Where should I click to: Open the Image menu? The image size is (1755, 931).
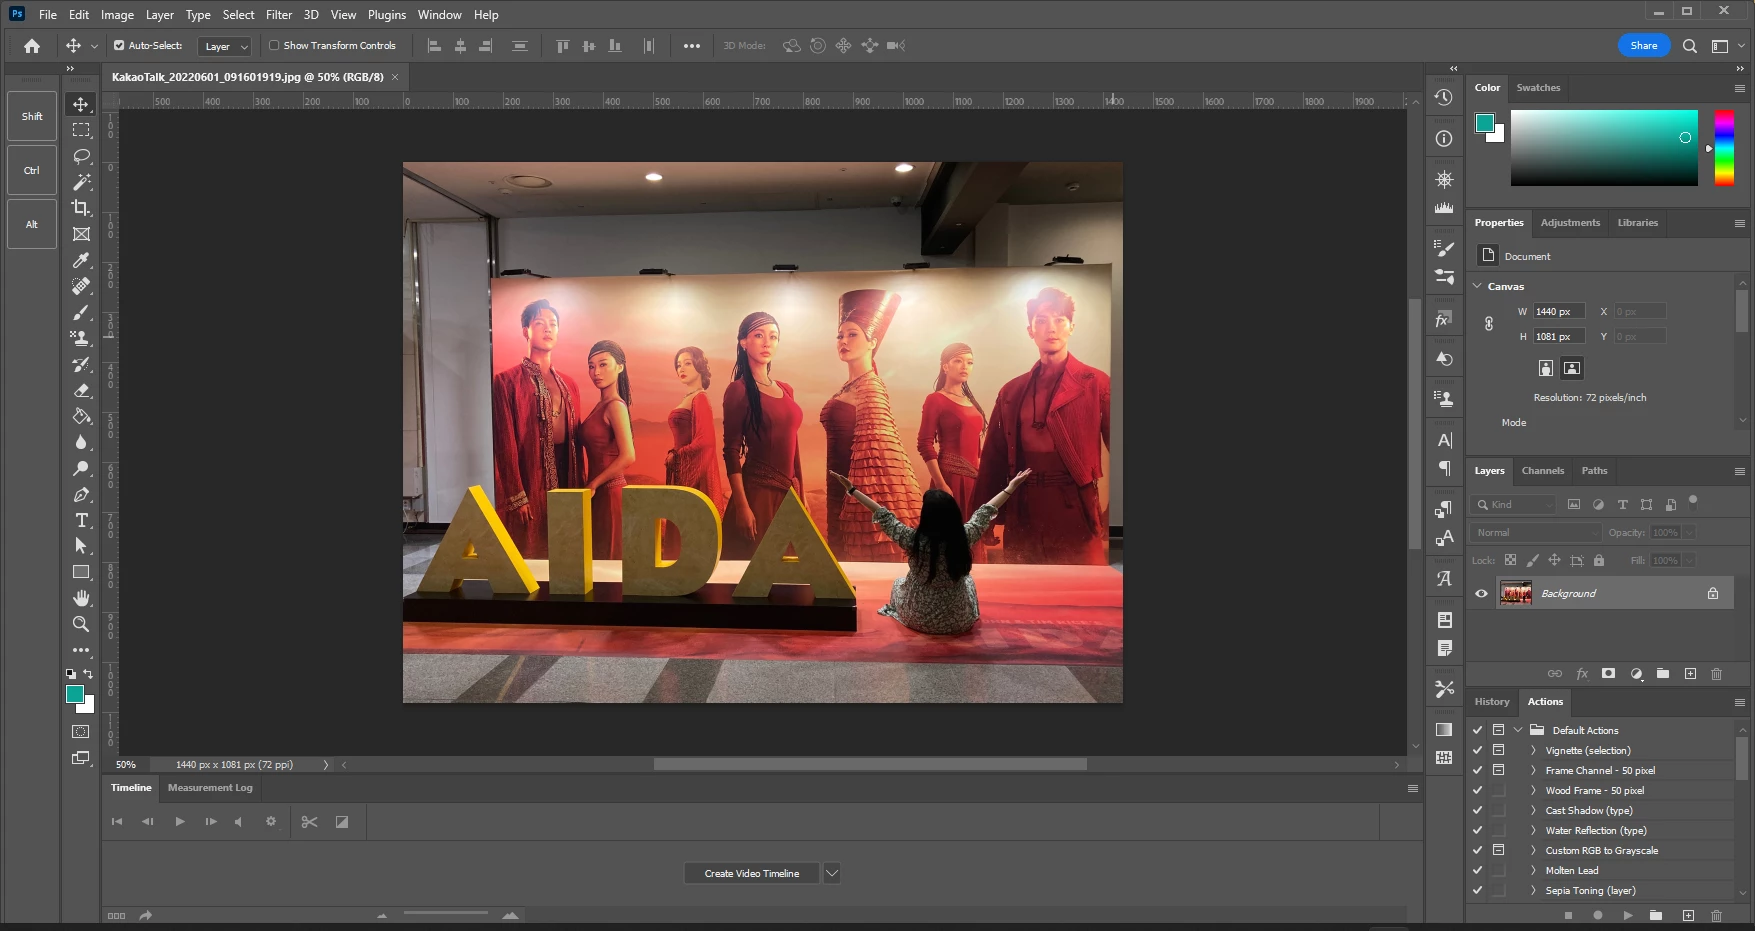[x=117, y=15]
